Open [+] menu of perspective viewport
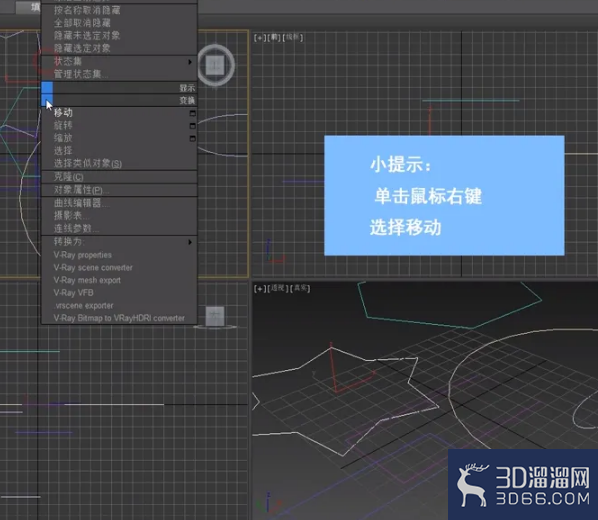Screen dimensions: 598x520 coord(260,288)
